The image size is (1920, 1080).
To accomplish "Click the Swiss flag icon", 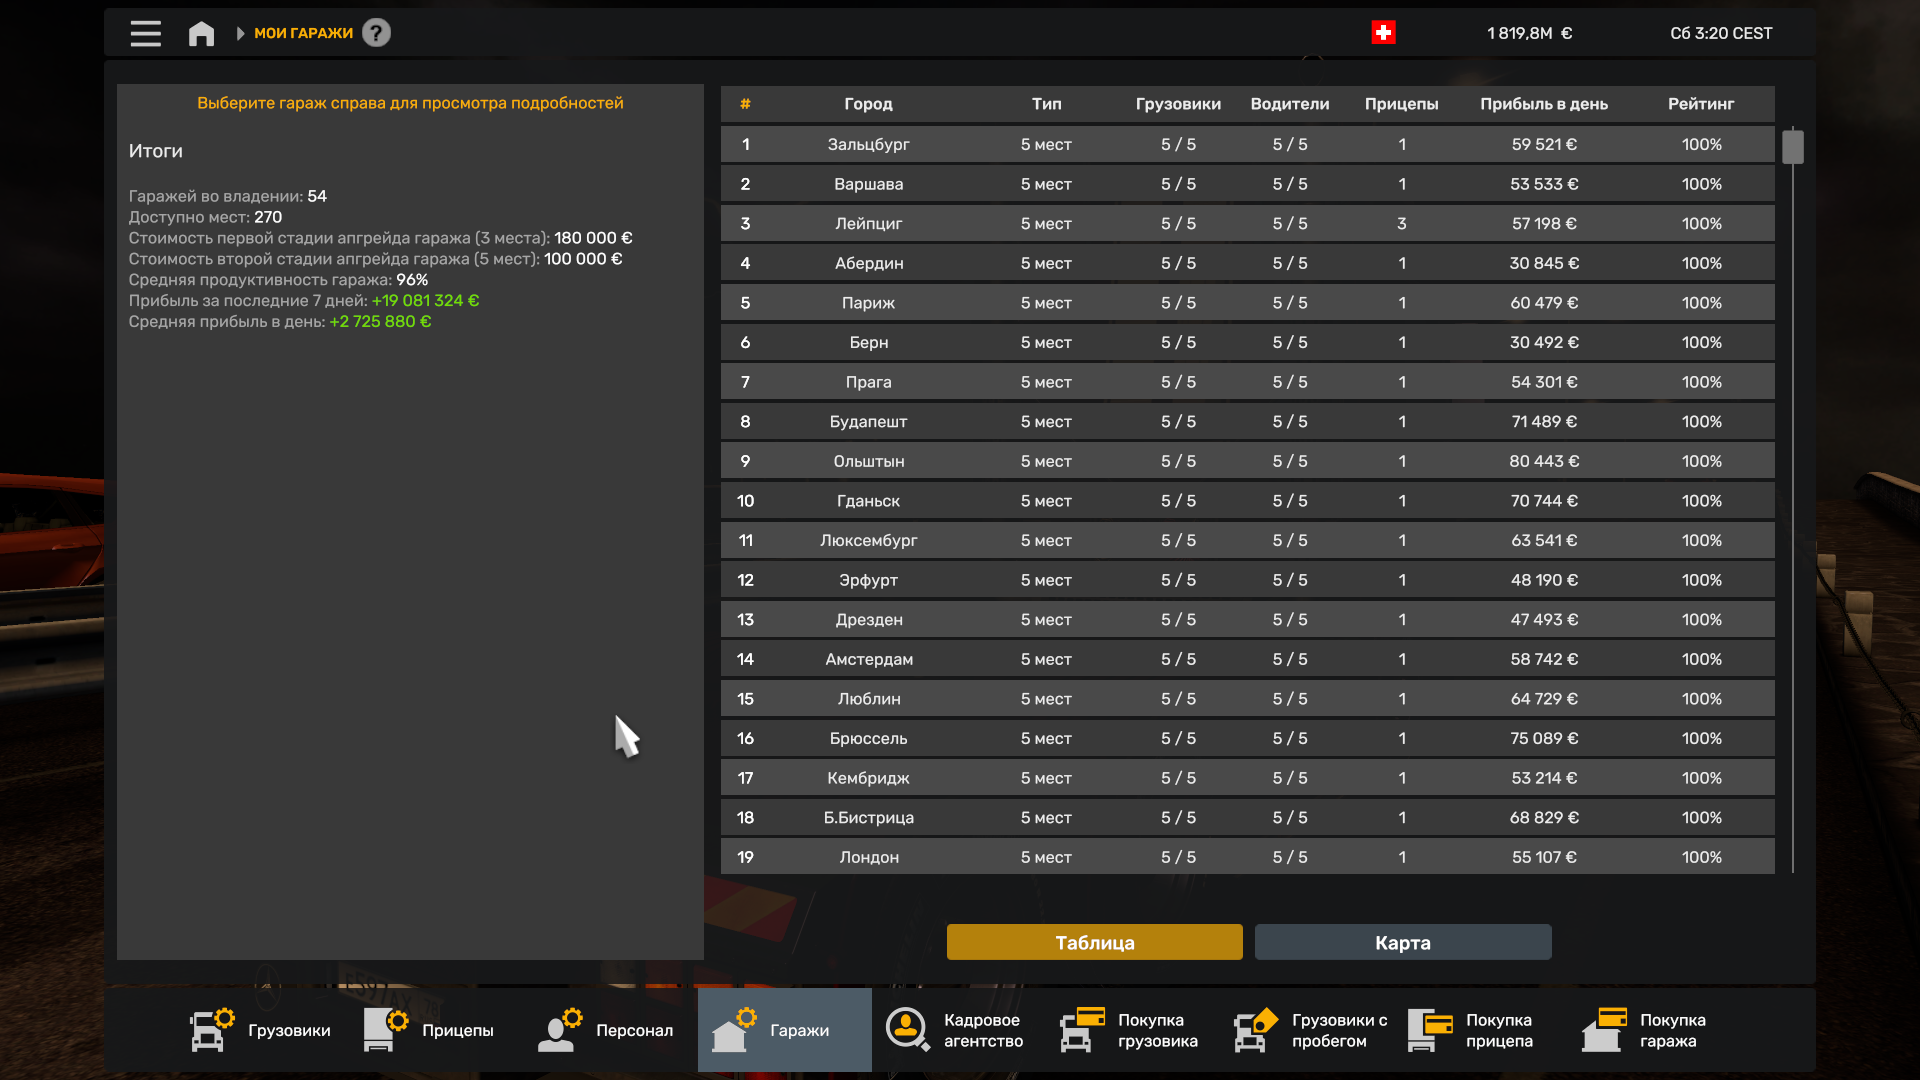I will coord(1383,33).
